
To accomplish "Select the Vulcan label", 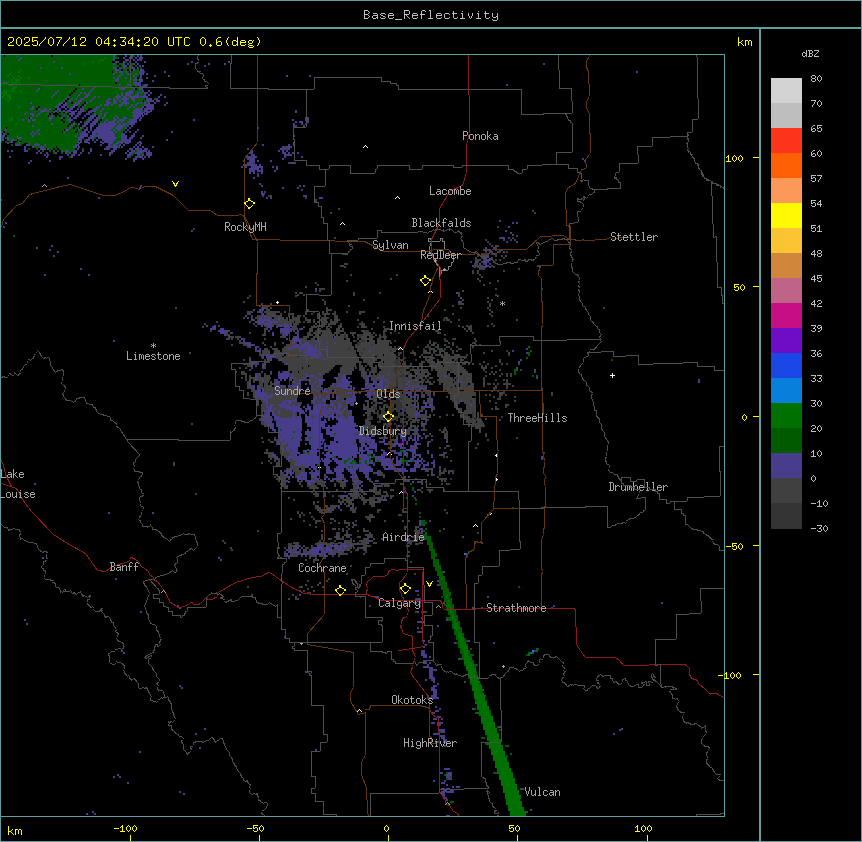I will pyautogui.click(x=542, y=792).
